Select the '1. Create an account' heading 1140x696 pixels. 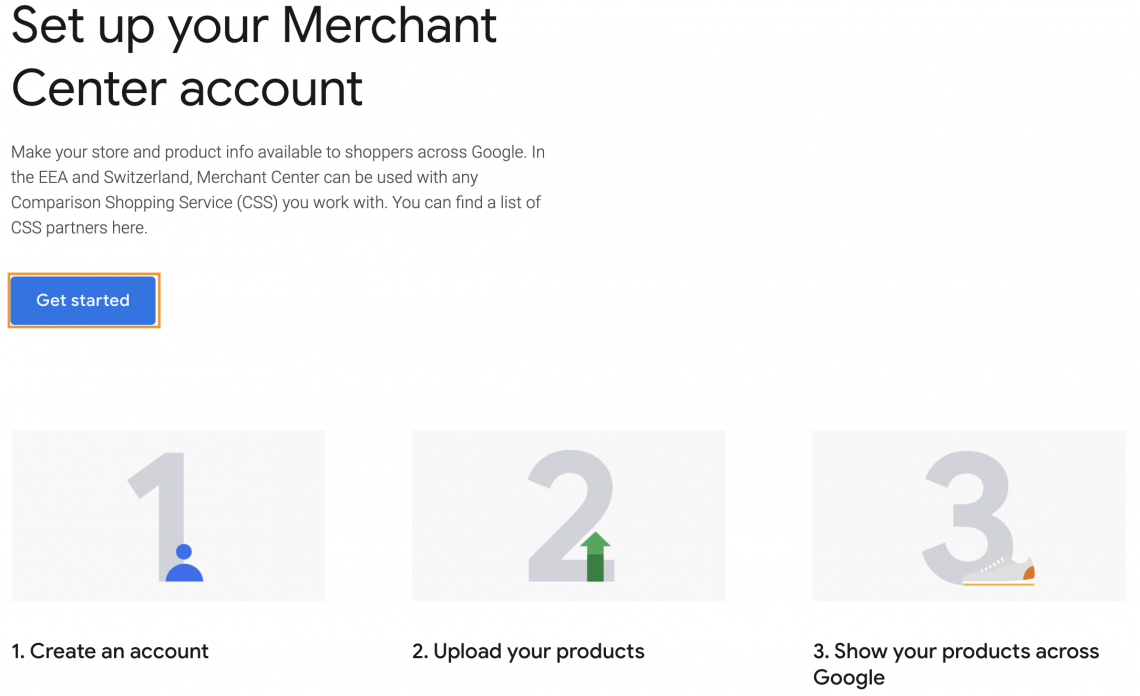point(110,652)
